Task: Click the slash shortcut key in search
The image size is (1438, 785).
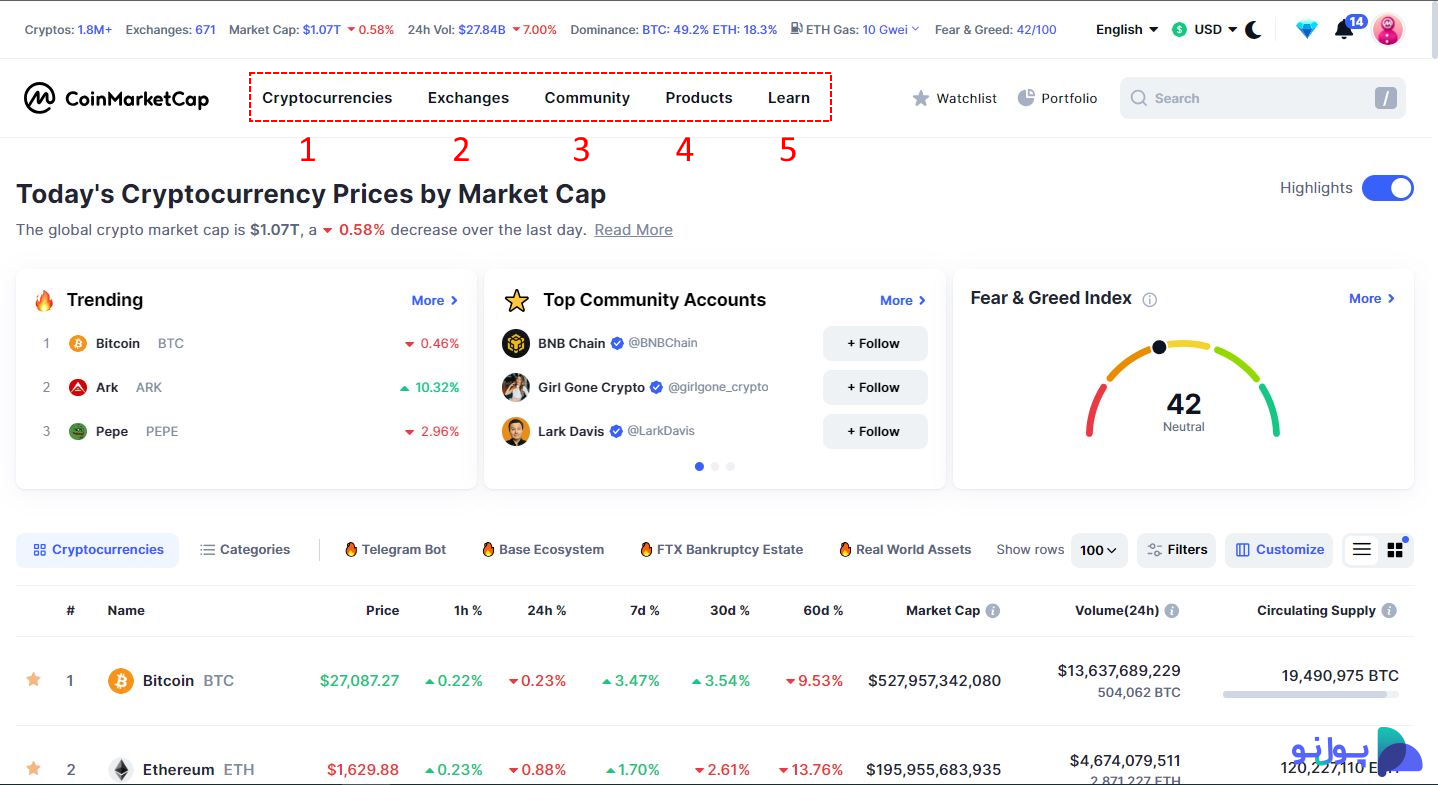Action: [x=1385, y=98]
